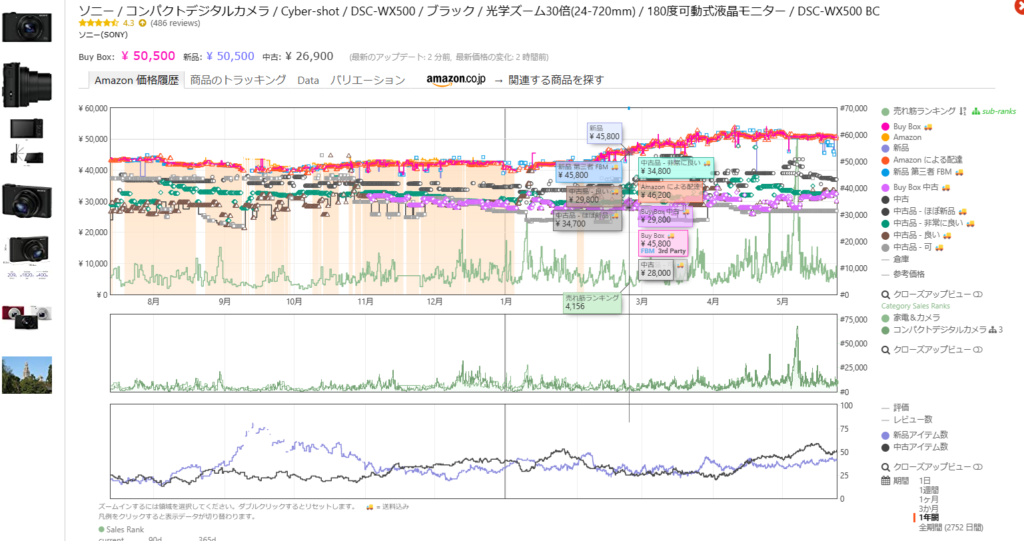Open 関連する商品を探す link

556,80
